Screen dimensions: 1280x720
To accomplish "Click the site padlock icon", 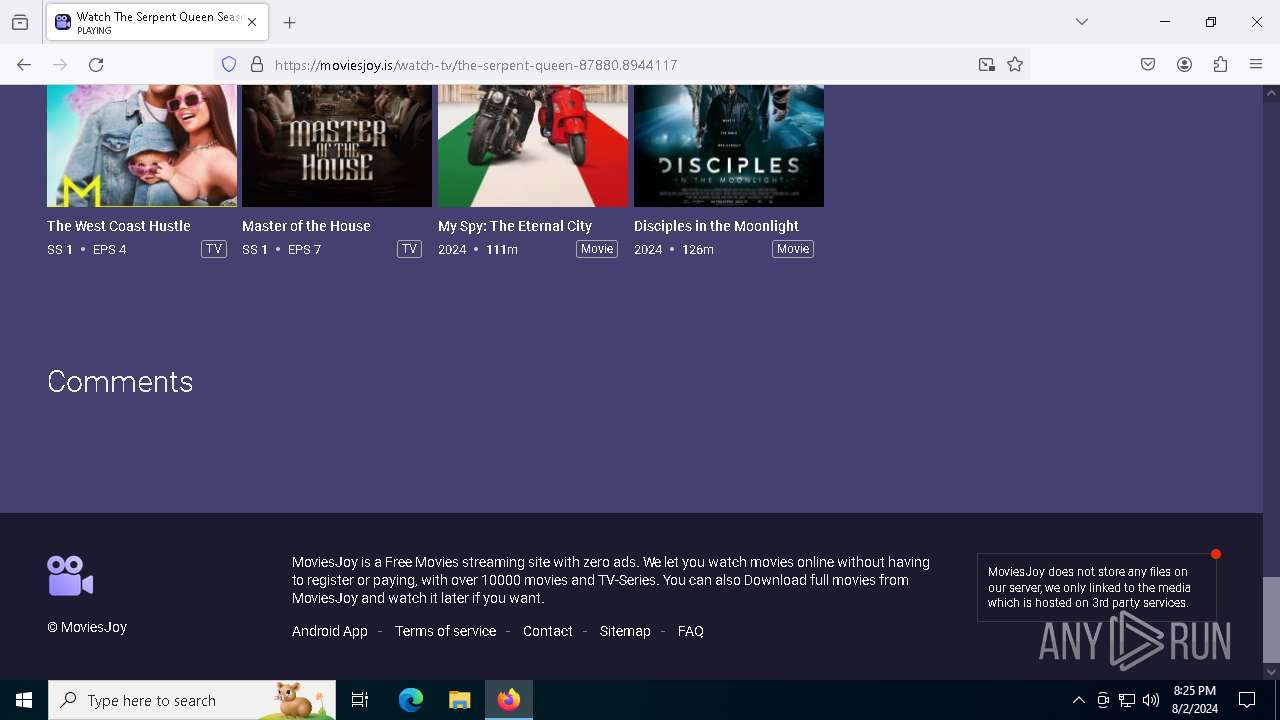I will (x=257, y=65).
